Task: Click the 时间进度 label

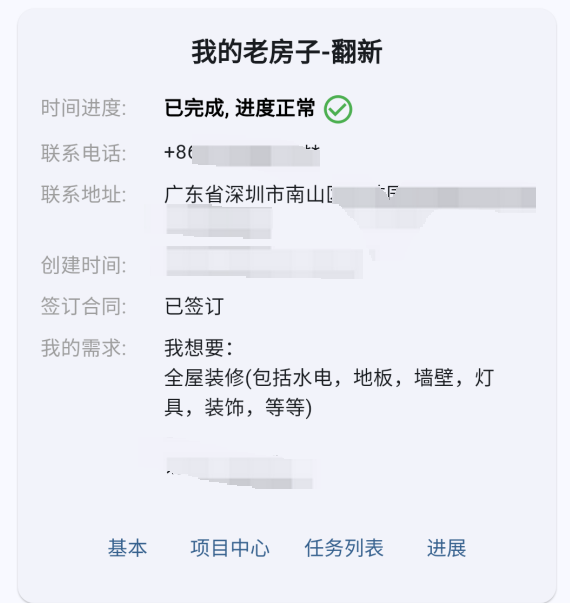Action: [x=83, y=108]
